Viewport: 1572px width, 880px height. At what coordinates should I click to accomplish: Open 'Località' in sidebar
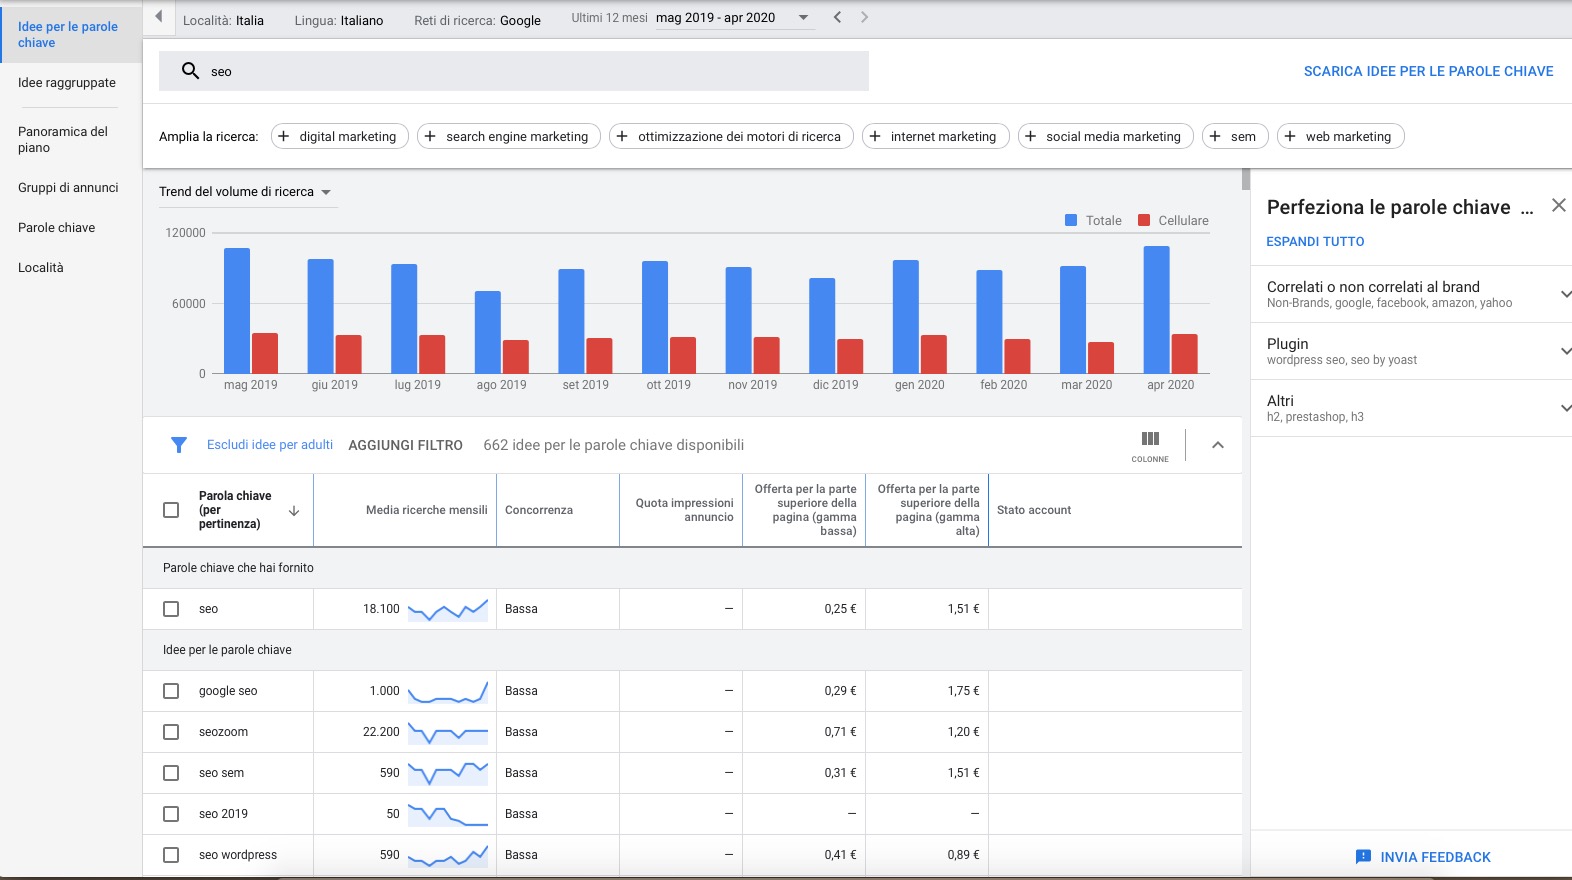[41, 267]
